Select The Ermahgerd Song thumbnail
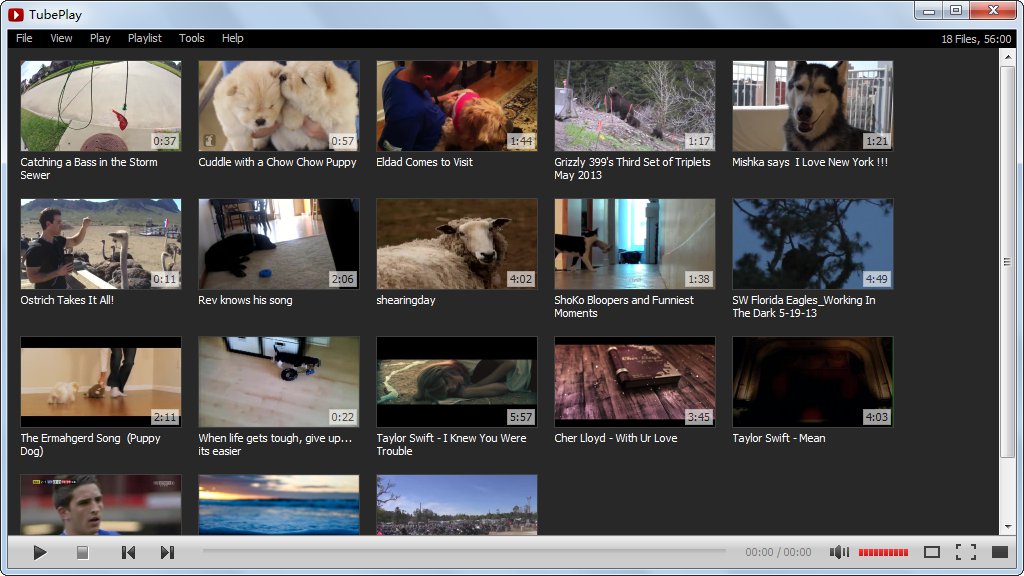The image size is (1024, 576). [x=101, y=381]
